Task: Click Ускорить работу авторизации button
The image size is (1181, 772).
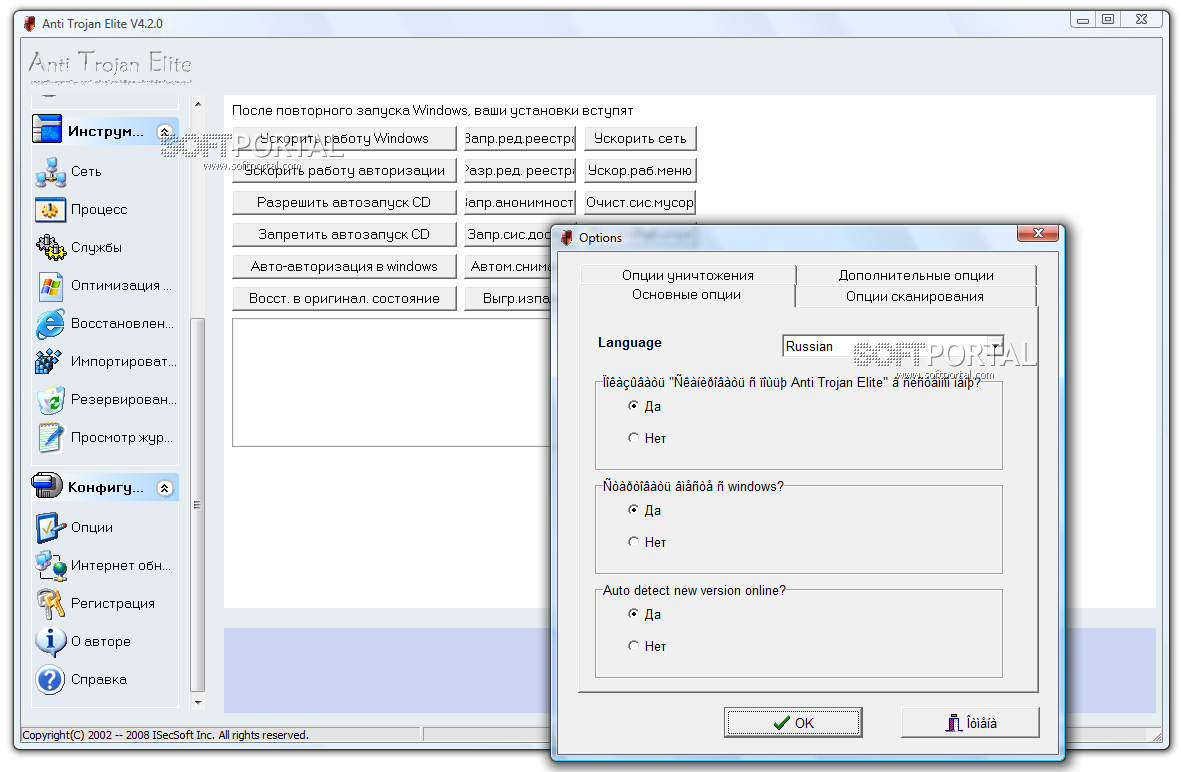Action: pyautogui.click(x=343, y=170)
